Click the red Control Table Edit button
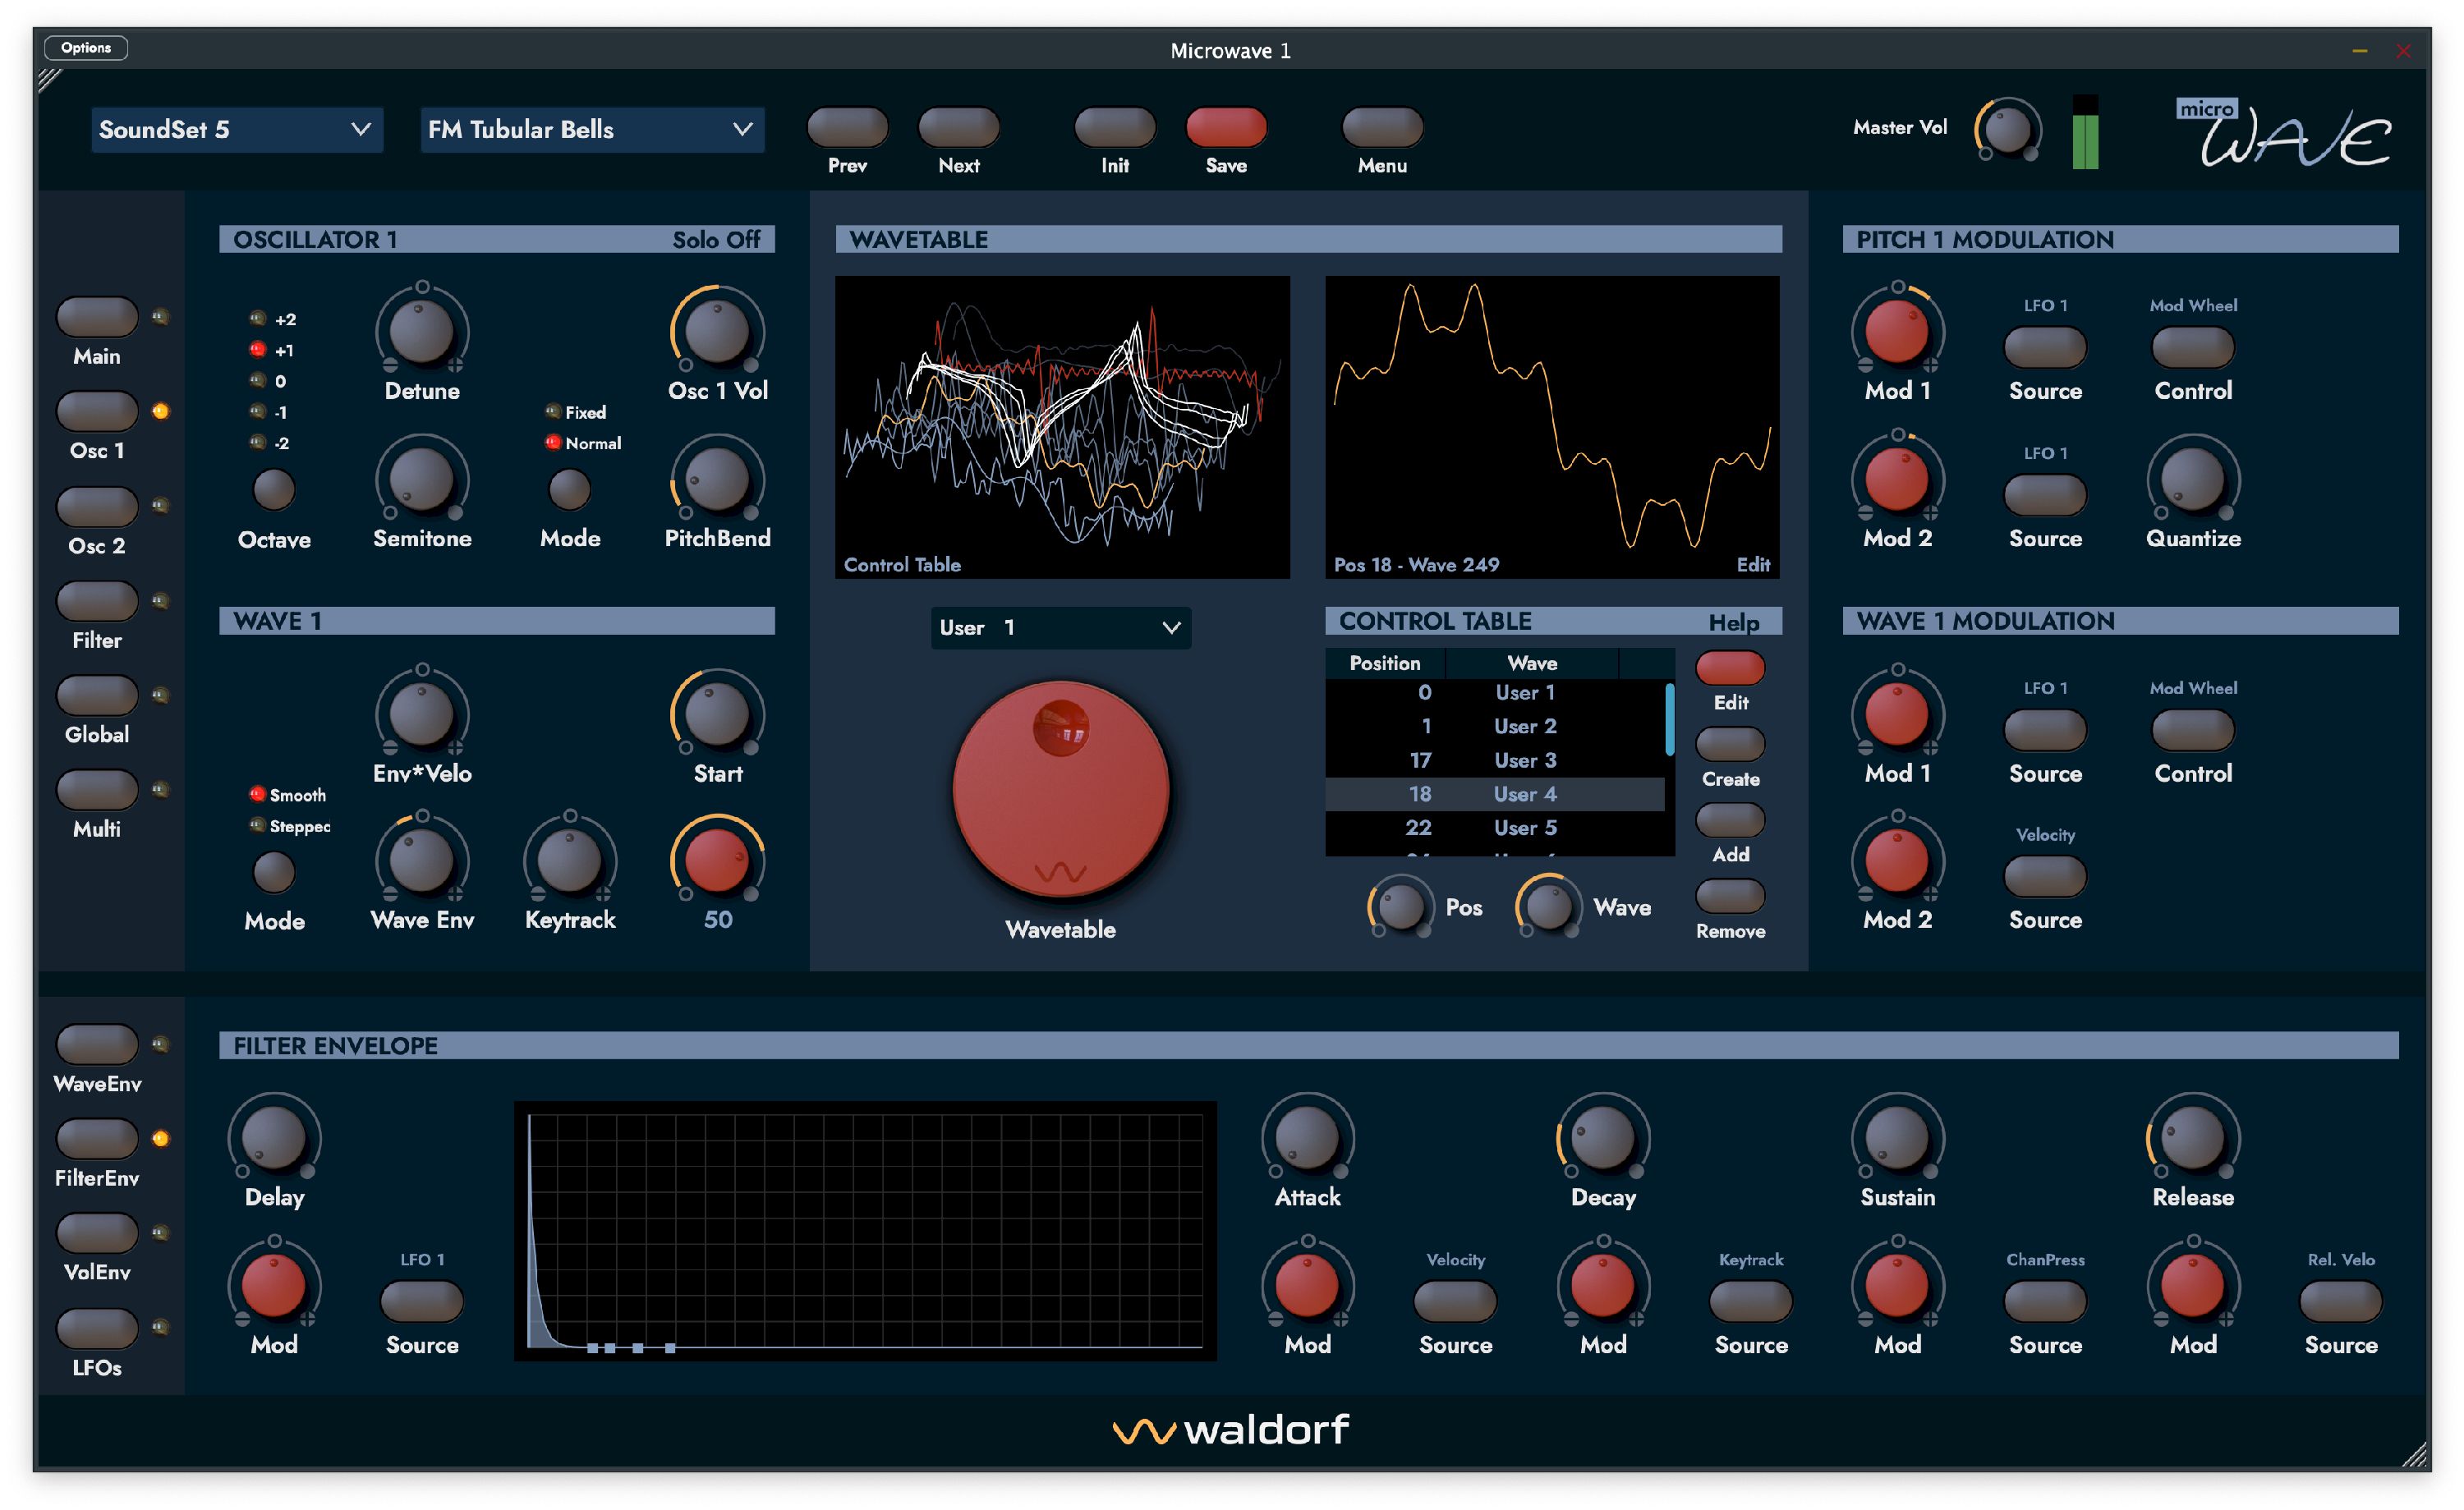This screenshot has width=2464, height=1510. (x=1730, y=667)
